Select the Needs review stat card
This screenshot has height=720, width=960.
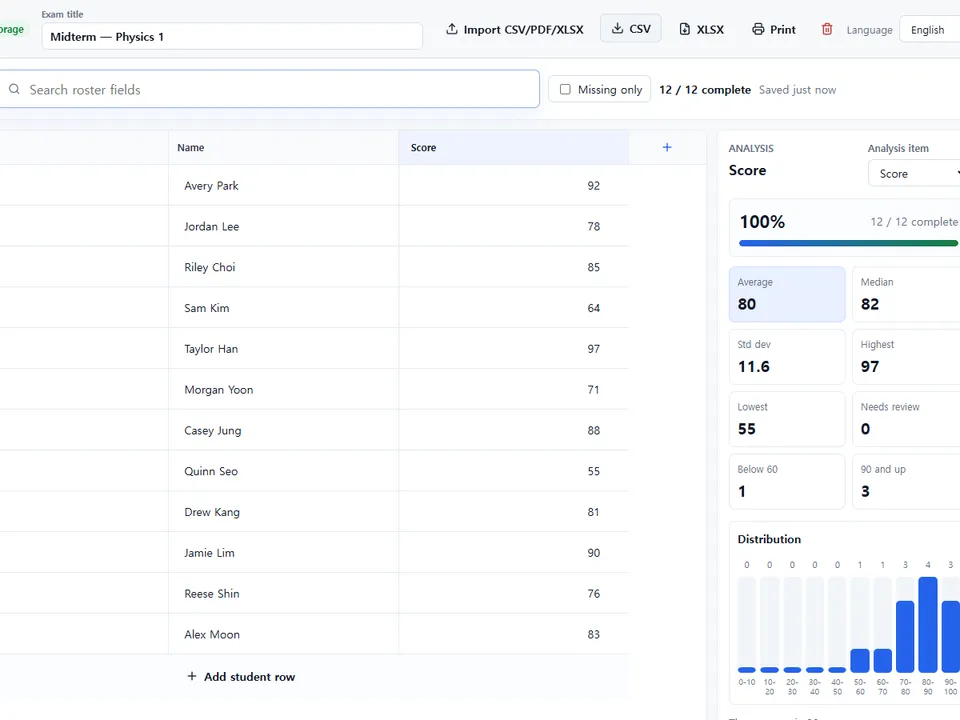pyautogui.click(x=906, y=419)
